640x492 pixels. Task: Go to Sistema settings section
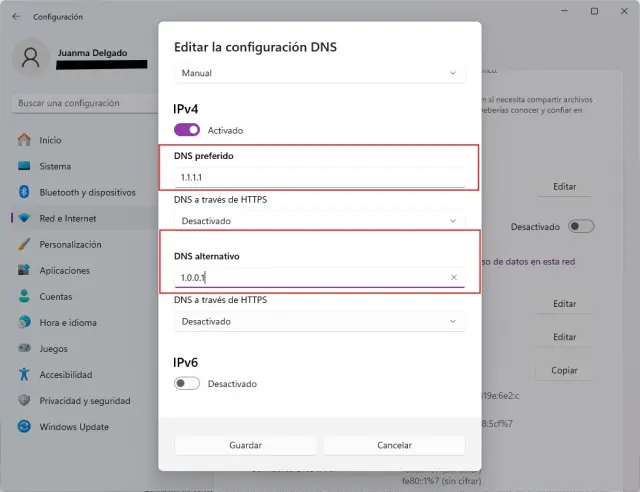coord(55,166)
